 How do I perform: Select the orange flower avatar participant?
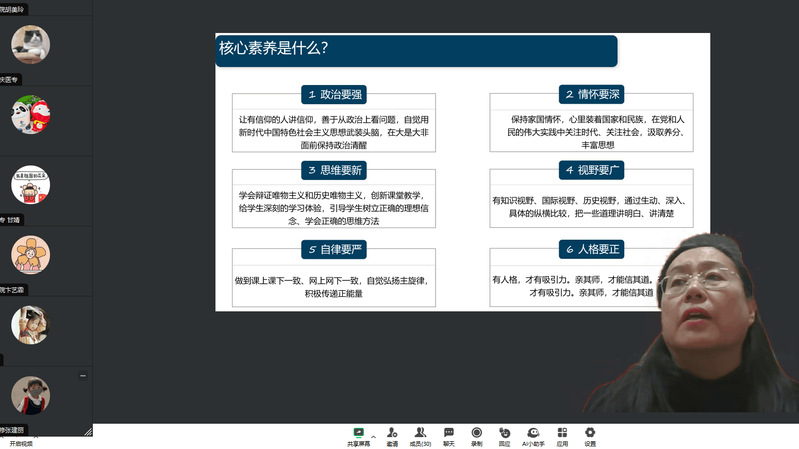click(30, 254)
